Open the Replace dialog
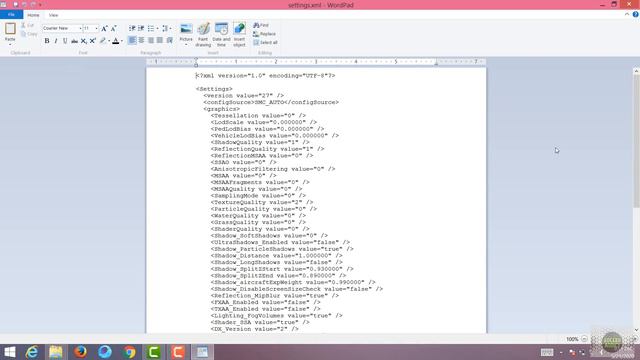Image resolution: width=640 pixels, height=360 pixels. [x=264, y=34]
